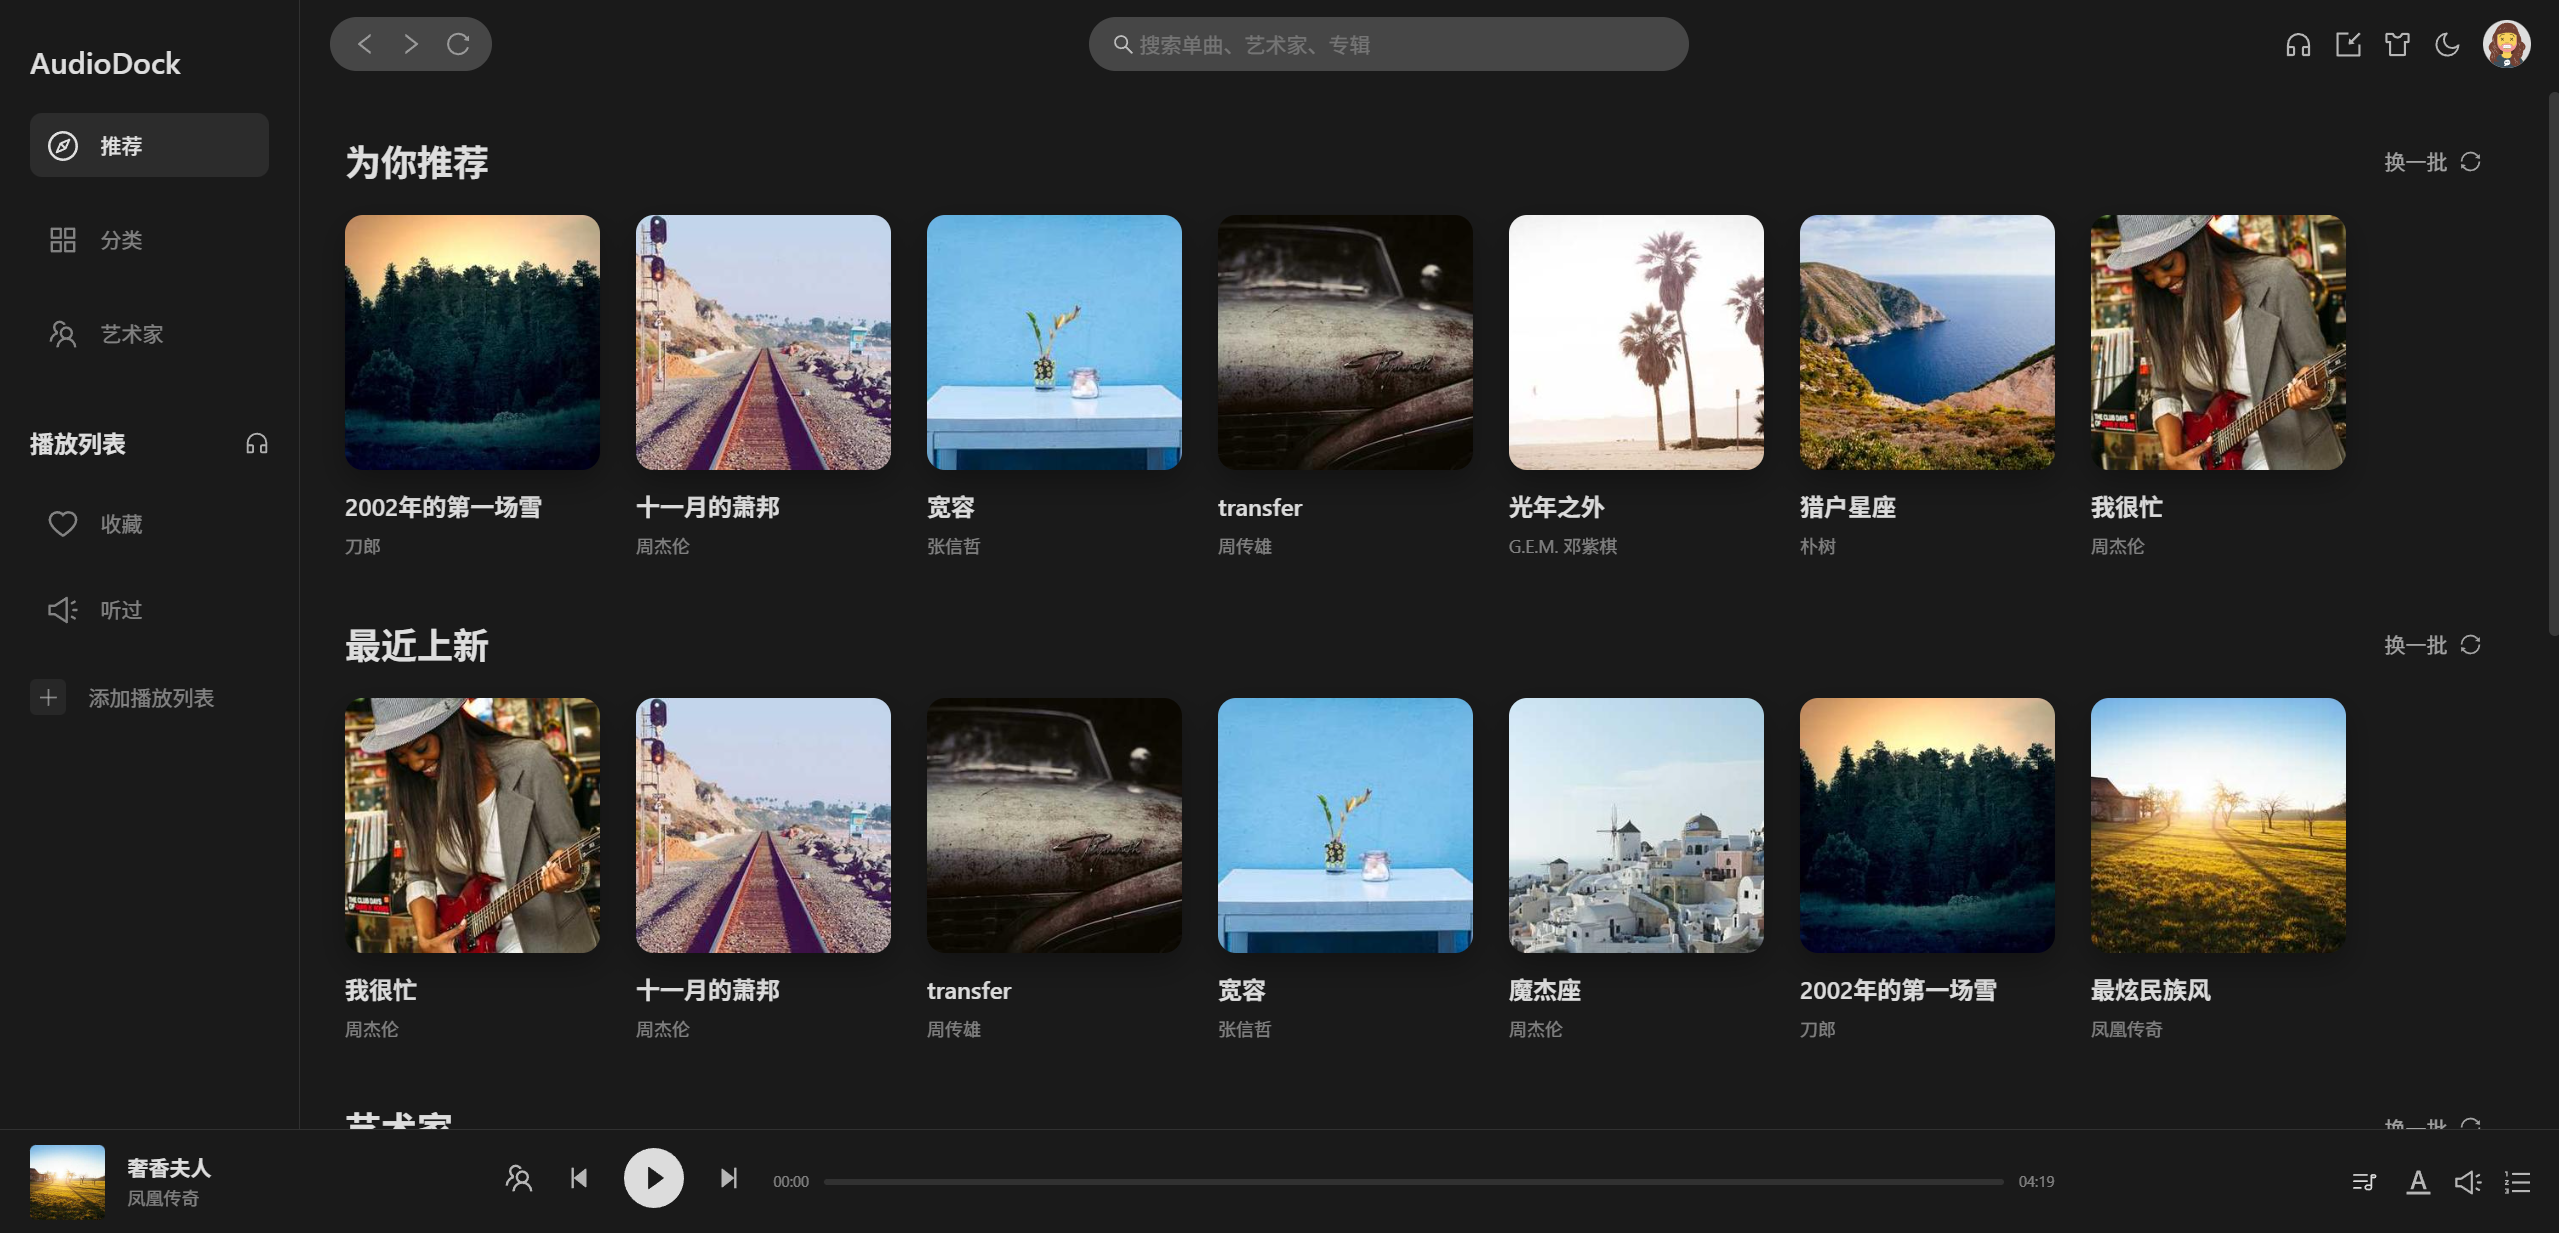Open the share/export icon in top bar

(x=2347, y=45)
